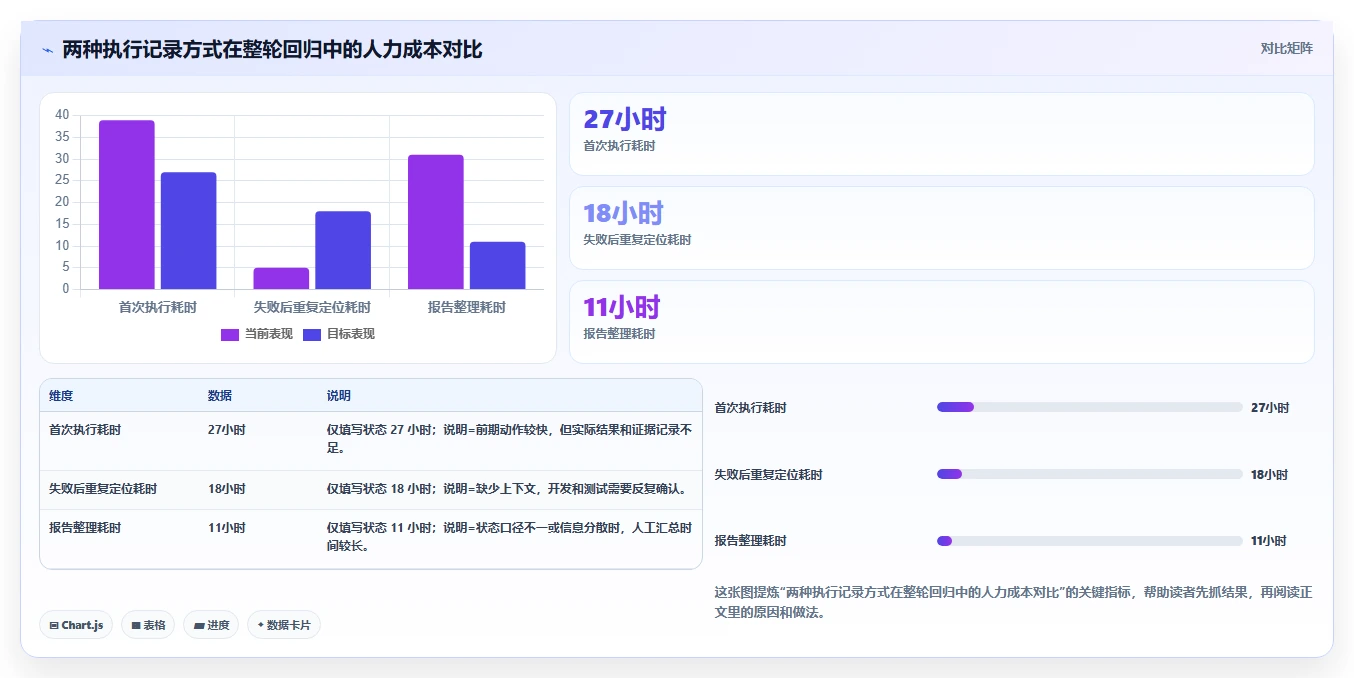Click the 报告整理耗时 x-axis label
The width and height of the screenshot is (1354, 678).
point(467,307)
